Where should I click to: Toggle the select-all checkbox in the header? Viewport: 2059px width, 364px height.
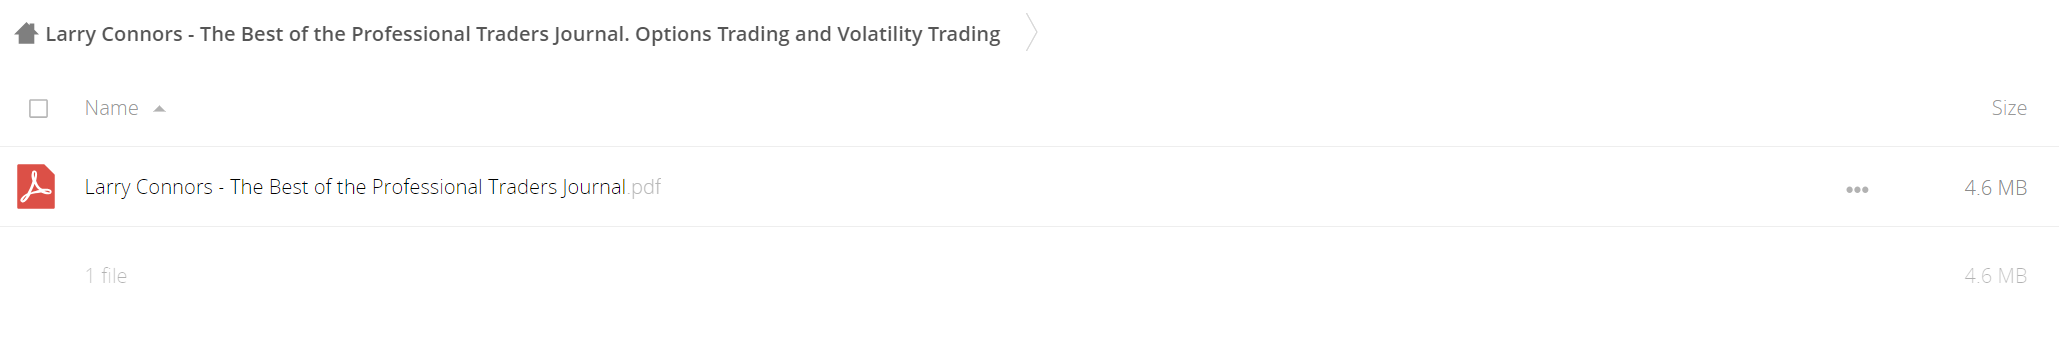pyautogui.click(x=39, y=108)
